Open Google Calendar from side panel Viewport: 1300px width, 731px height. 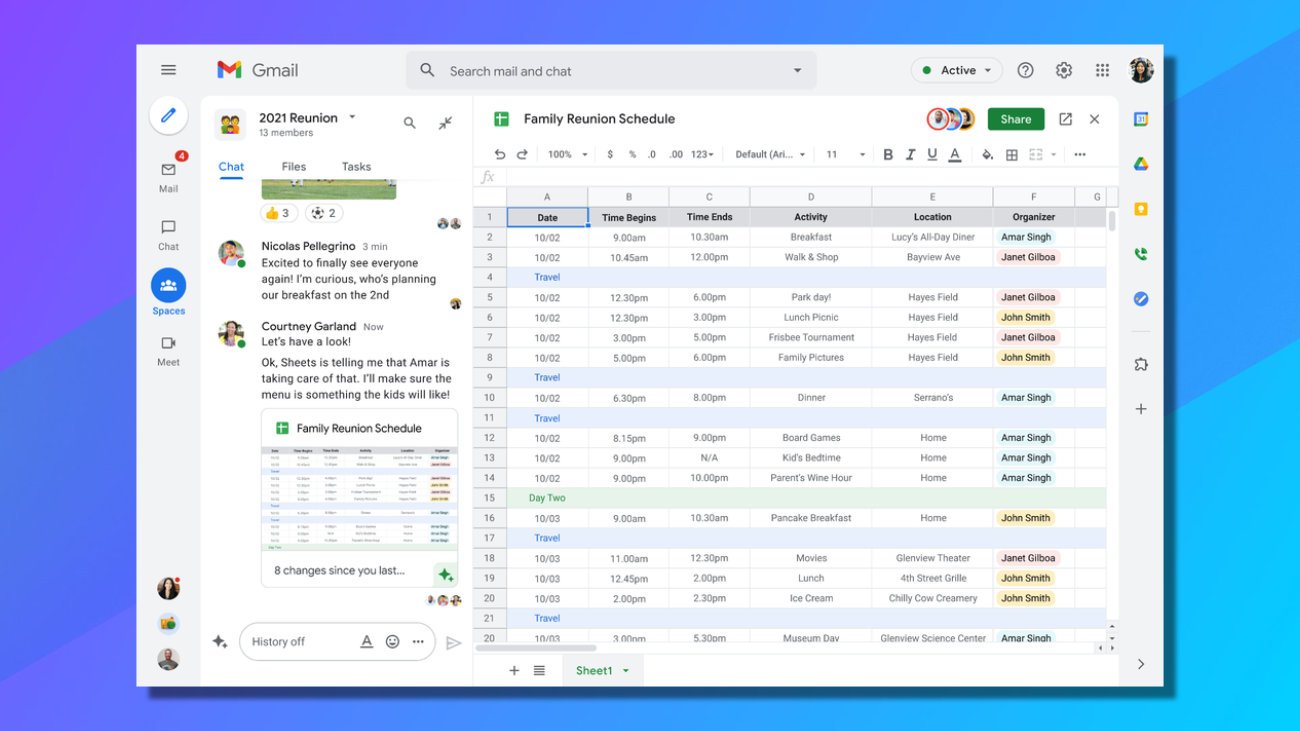point(1141,119)
